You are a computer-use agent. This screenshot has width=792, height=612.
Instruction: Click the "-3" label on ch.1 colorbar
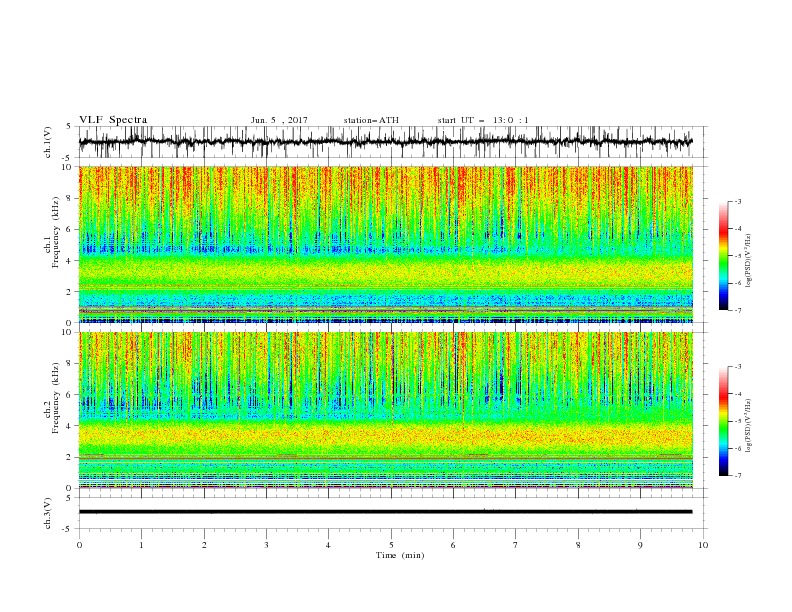coord(738,201)
